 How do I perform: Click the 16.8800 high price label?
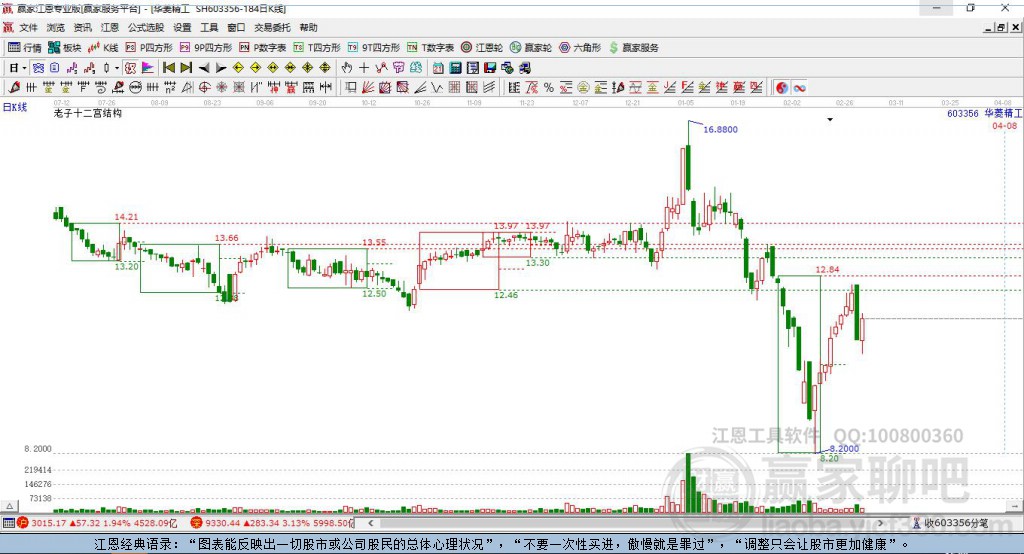(x=720, y=129)
